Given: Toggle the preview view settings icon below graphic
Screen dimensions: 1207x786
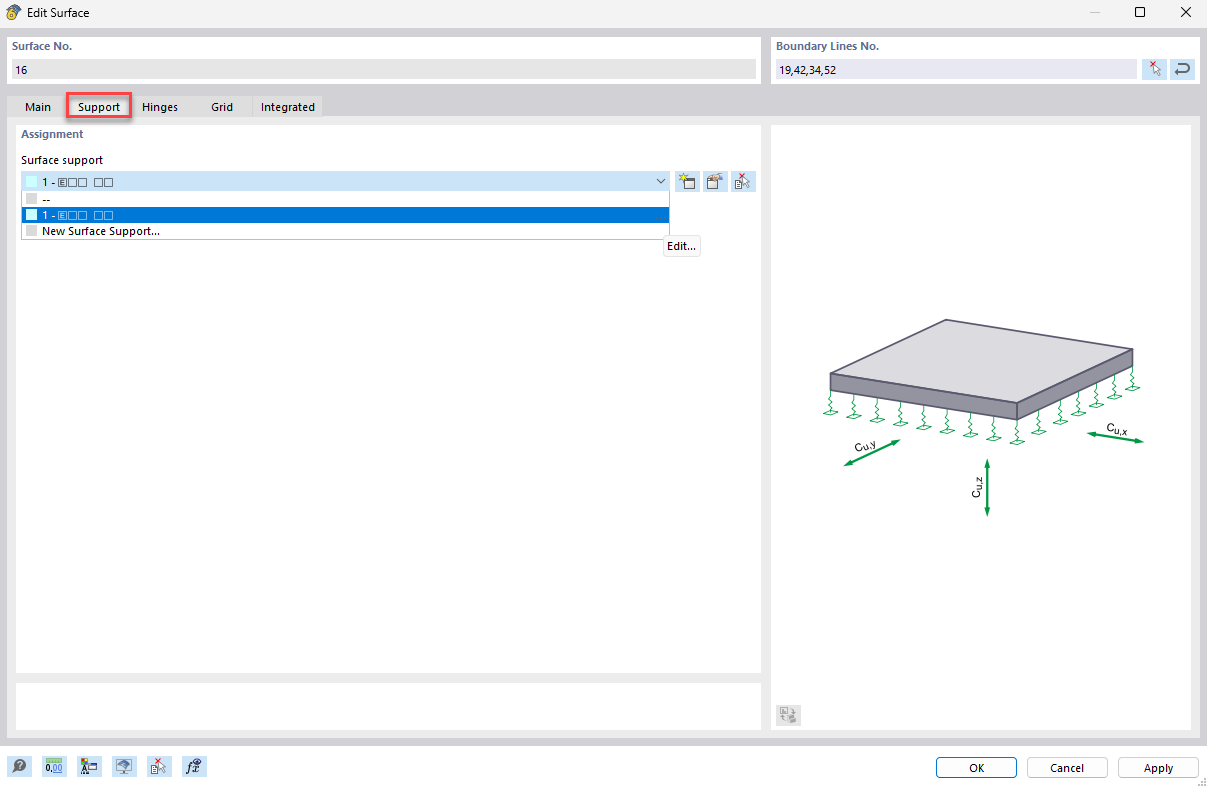Looking at the screenshot, I should point(786,715).
